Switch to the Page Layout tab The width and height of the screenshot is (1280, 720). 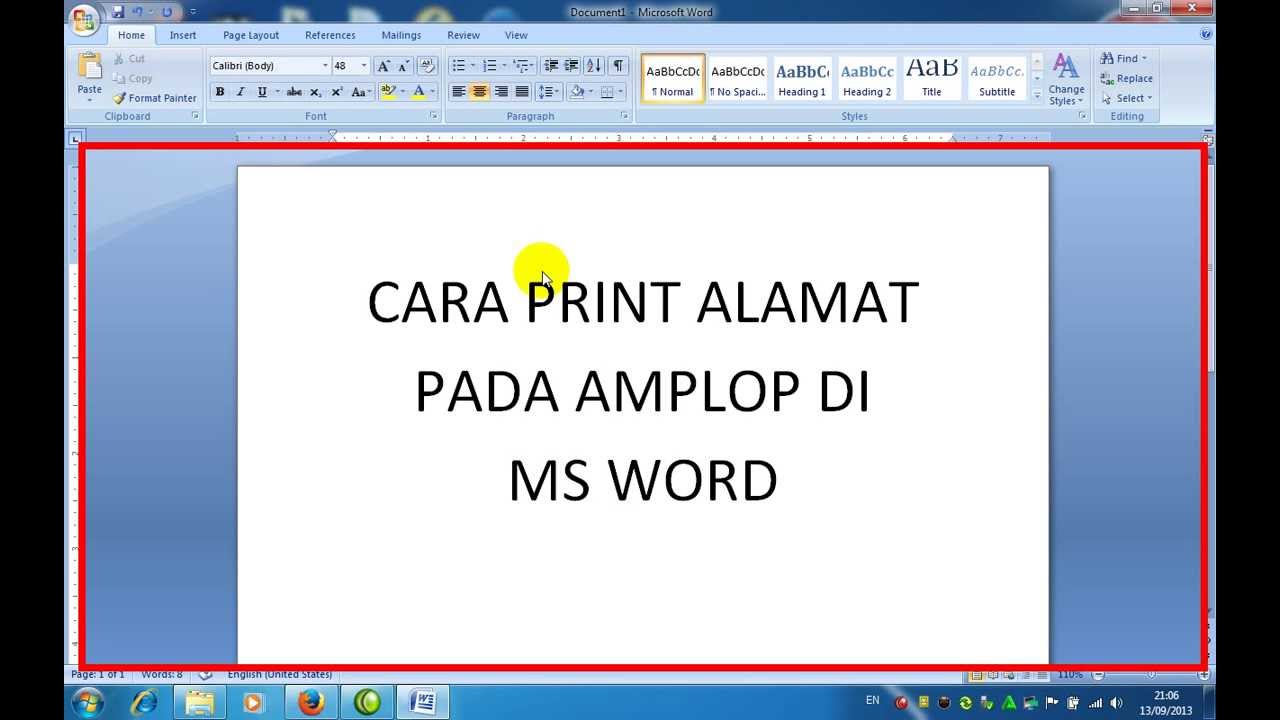point(251,35)
